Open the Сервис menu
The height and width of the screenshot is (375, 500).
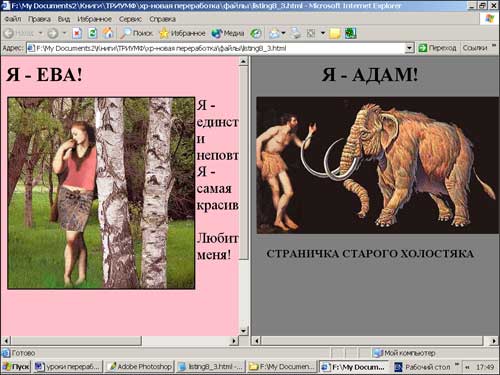130,19
